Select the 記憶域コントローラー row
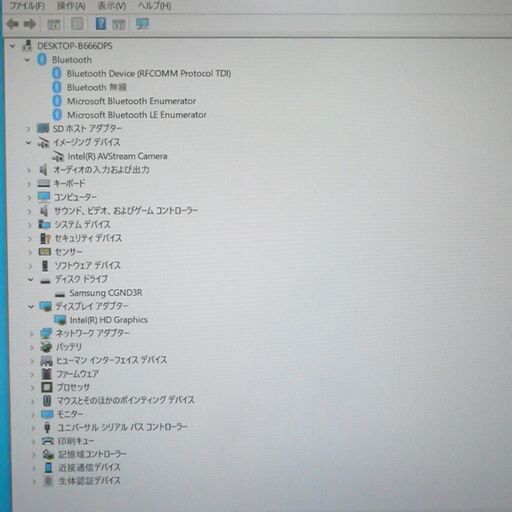Viewport: 512px width, 512px height. coord(92,454)
